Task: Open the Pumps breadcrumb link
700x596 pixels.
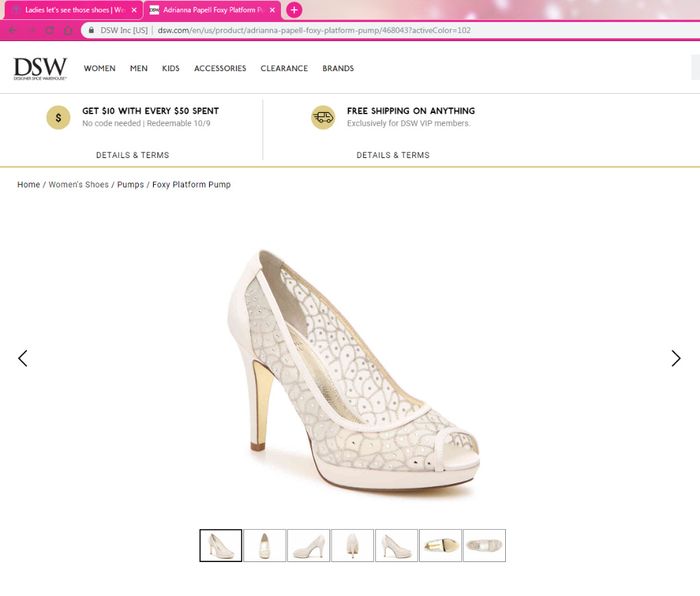Action: pos(130,185)
